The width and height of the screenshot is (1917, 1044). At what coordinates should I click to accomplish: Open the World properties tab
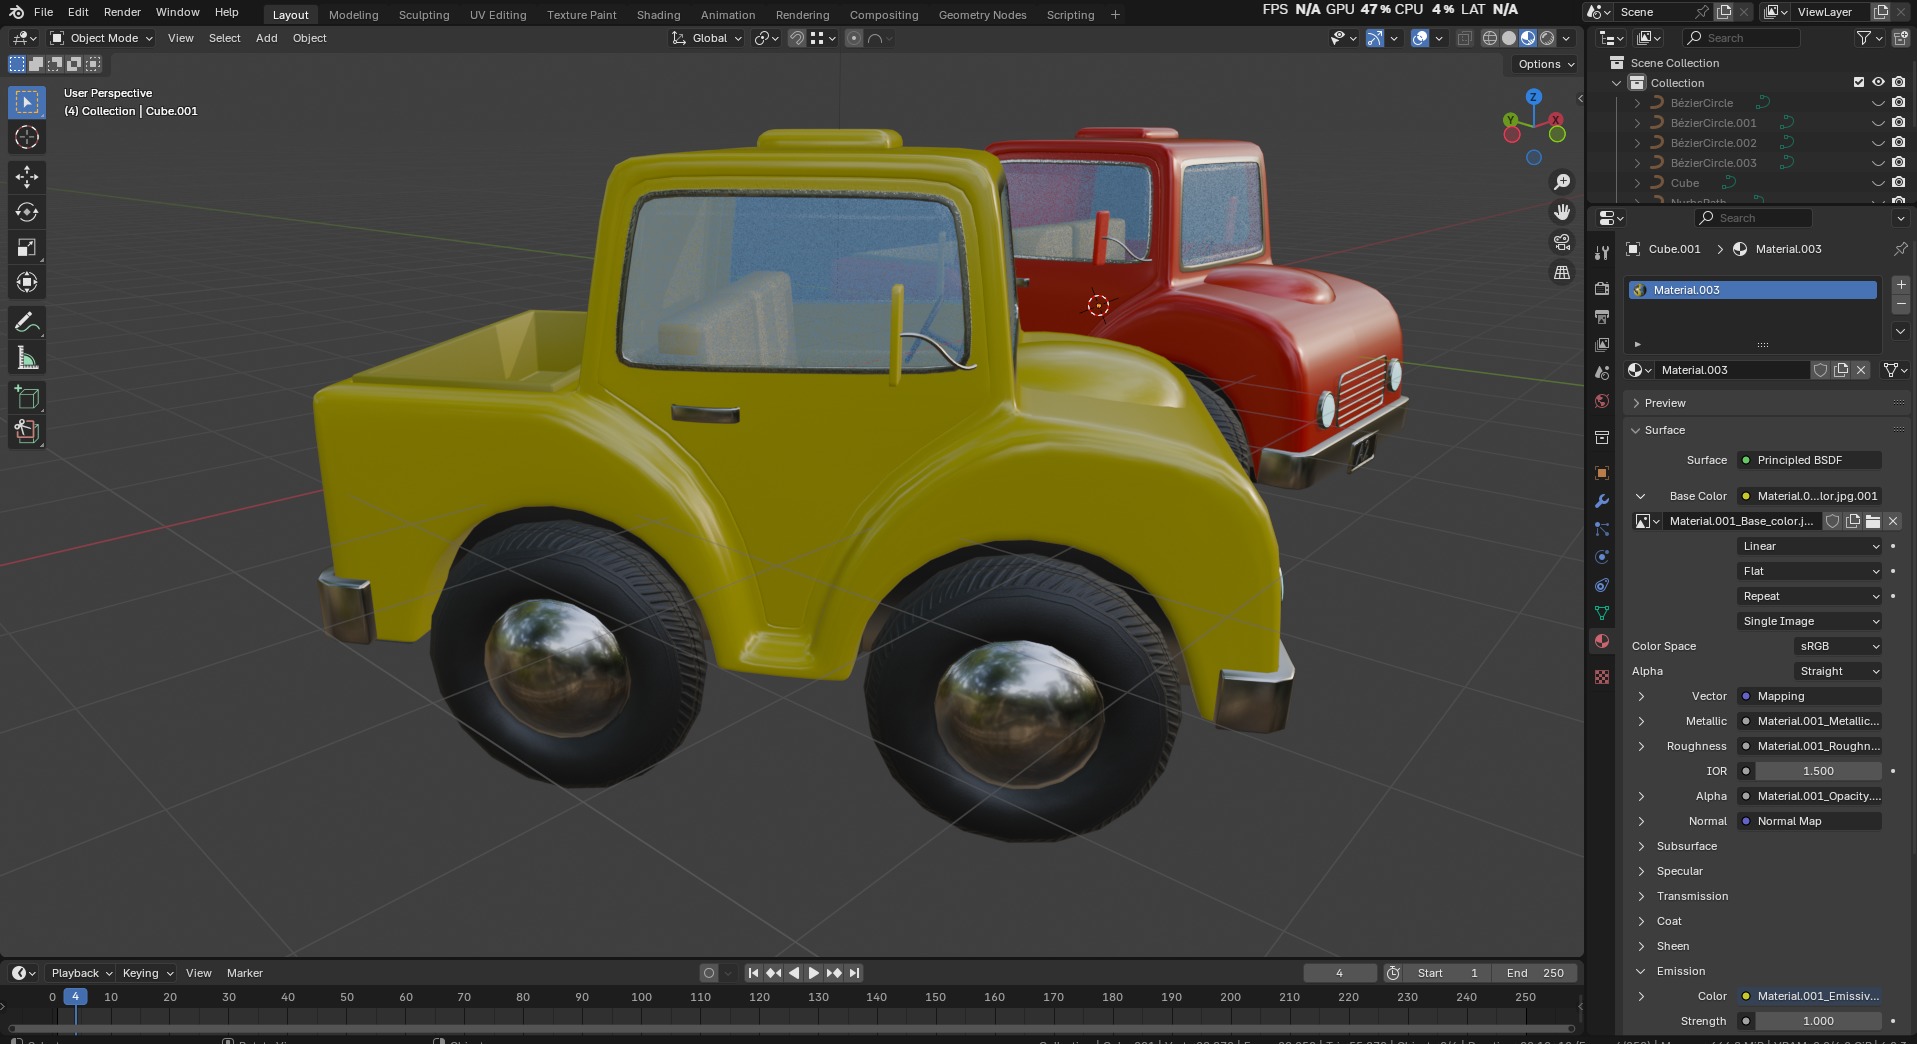pos(1602,401)
